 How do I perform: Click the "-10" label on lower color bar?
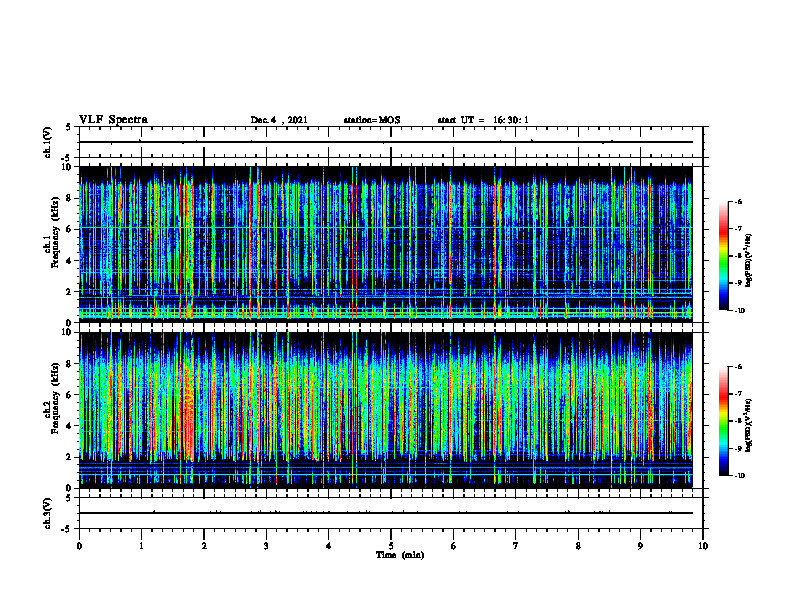click(739, 475)
